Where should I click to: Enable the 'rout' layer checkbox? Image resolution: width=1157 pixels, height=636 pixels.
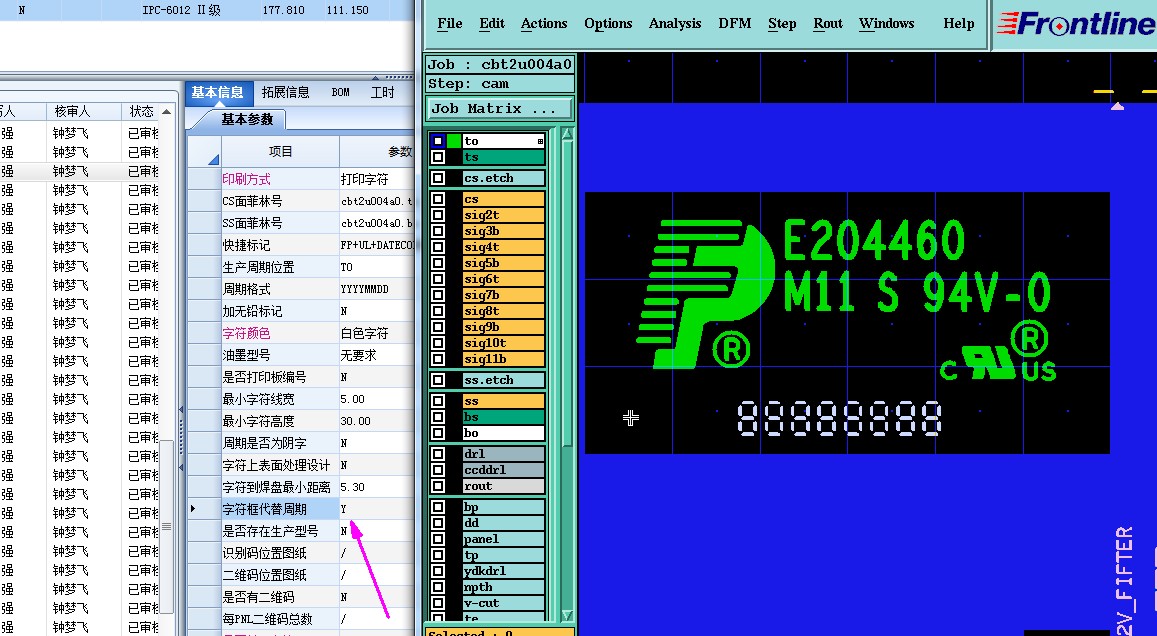click(x=438, y=486)
